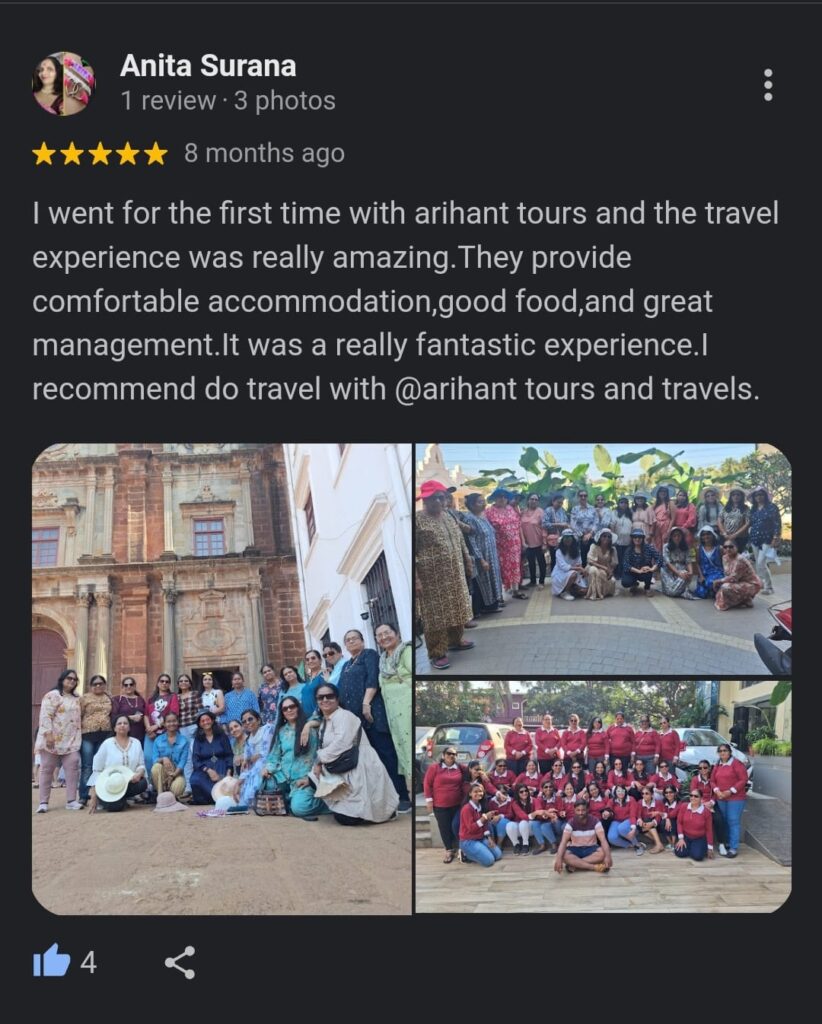This screenshot has height=1024, width=822.
Task: Tap the '8 months ago' timestamp
Action: pos(264,153)
